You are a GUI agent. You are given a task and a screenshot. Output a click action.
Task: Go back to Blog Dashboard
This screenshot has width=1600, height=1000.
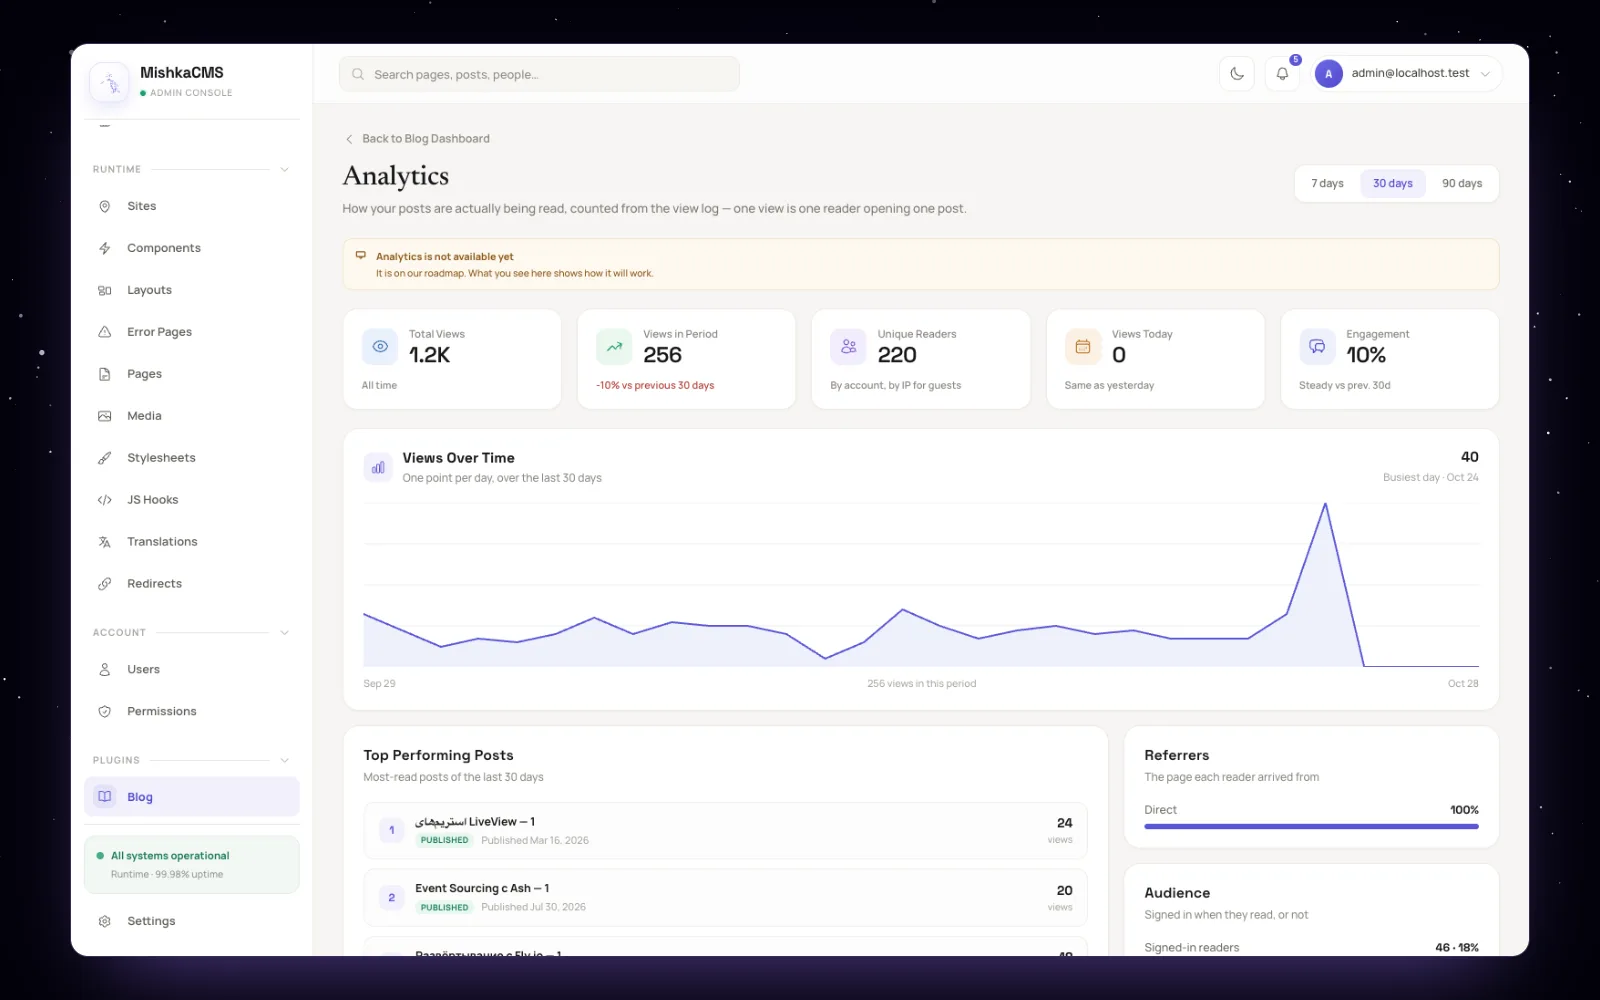417,139
